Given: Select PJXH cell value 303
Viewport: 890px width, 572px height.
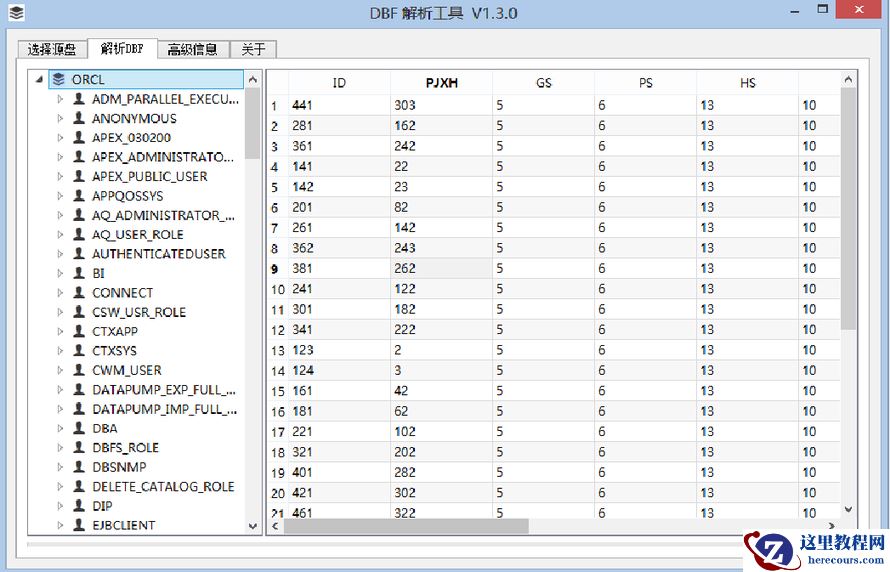Looking at the screenshot, I should (x=442, y=106).
